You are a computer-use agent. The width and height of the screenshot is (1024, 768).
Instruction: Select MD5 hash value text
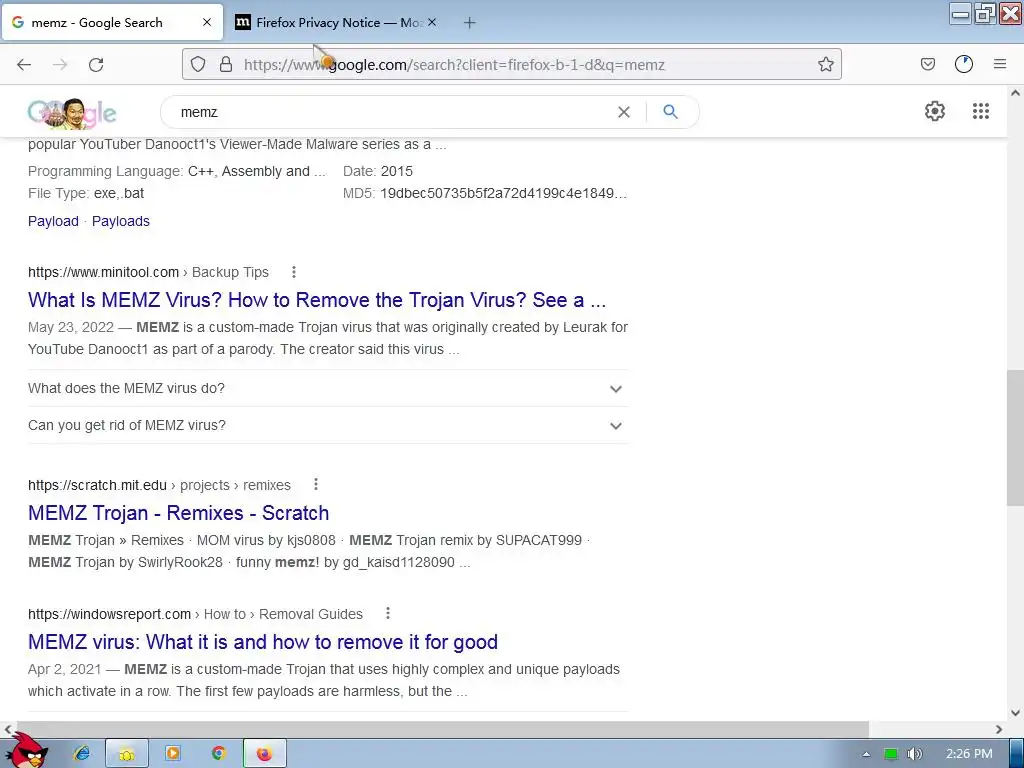pos(504,193)
